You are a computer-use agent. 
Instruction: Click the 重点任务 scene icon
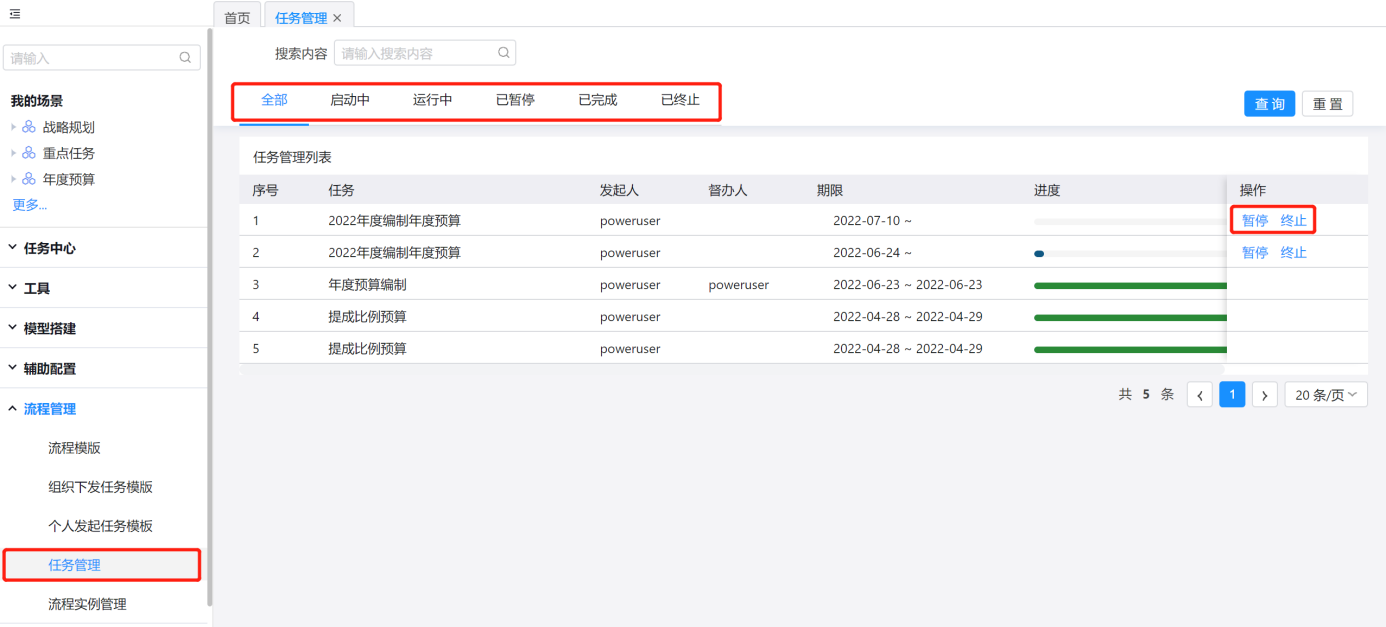(29, 154)
